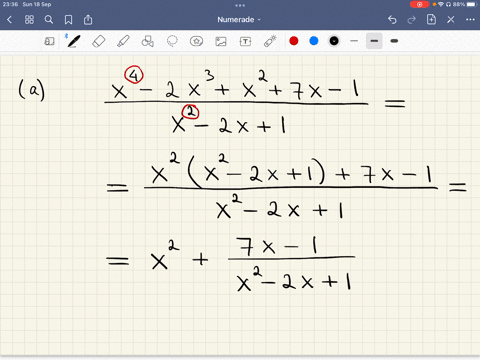Close the editing toolbar with X

[x=451, y=20]
